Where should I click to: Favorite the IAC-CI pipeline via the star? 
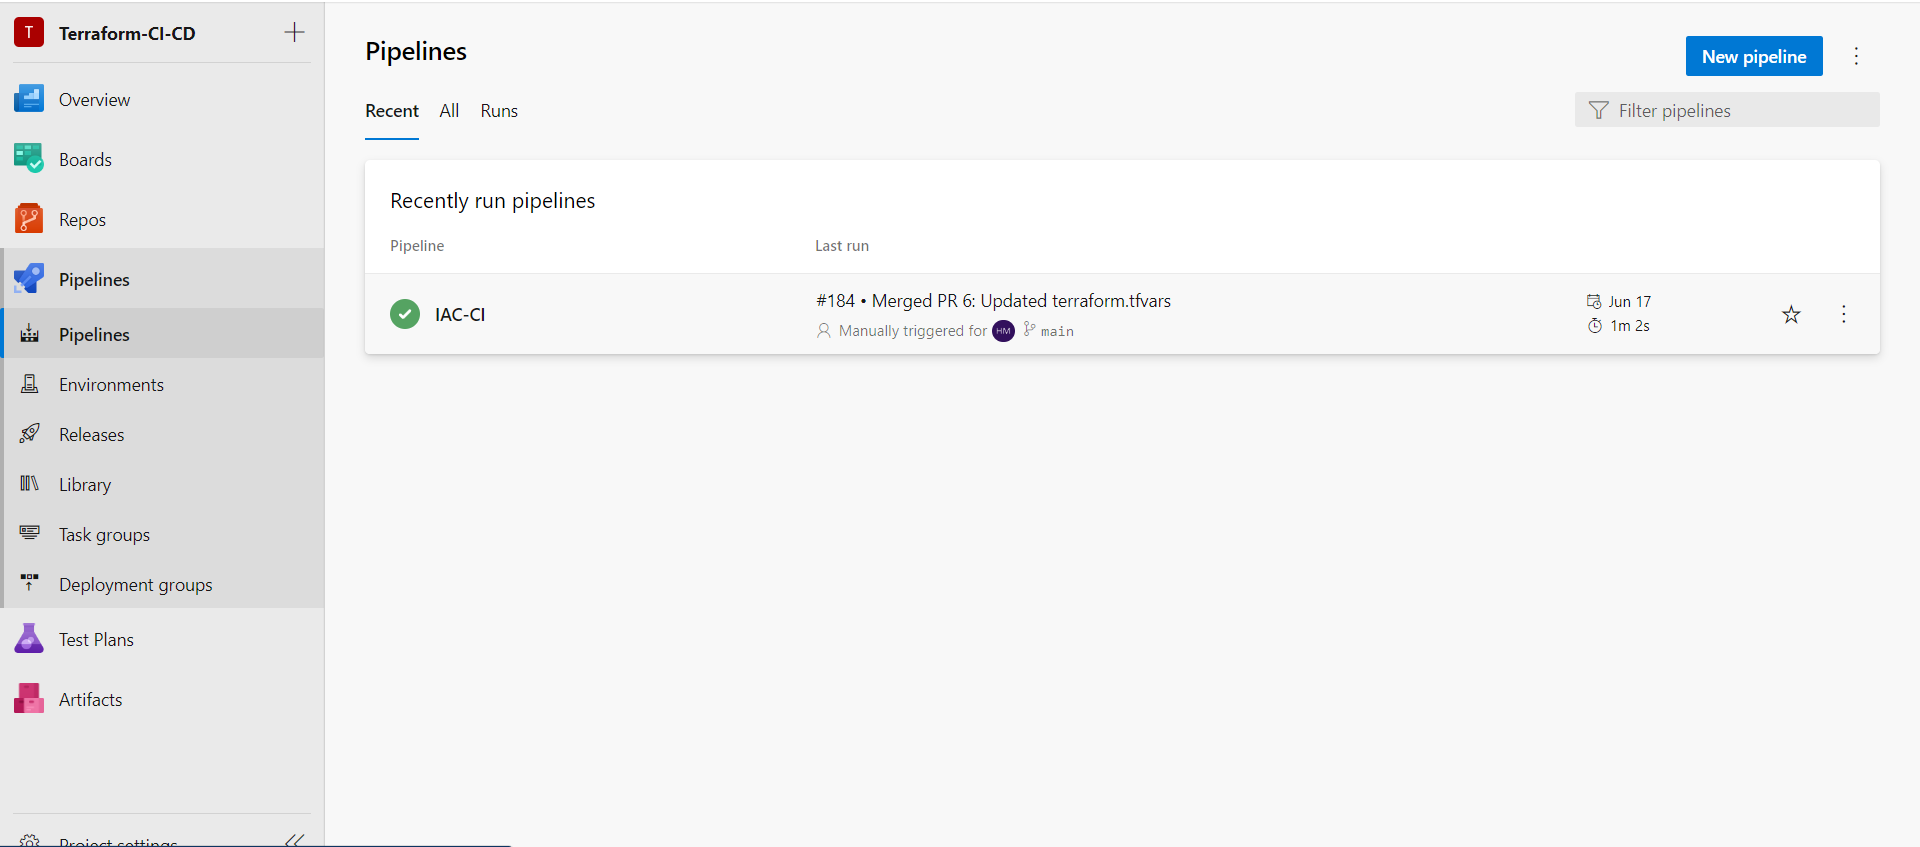coord(1791,314)
